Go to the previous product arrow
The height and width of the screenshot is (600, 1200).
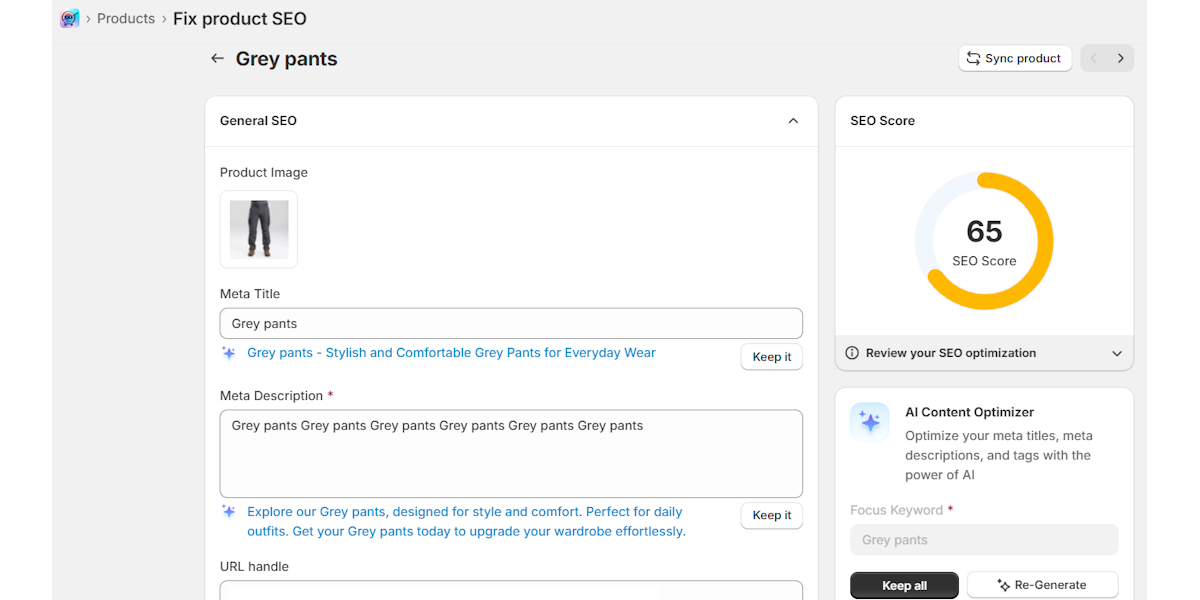(x=1094, y=59)
